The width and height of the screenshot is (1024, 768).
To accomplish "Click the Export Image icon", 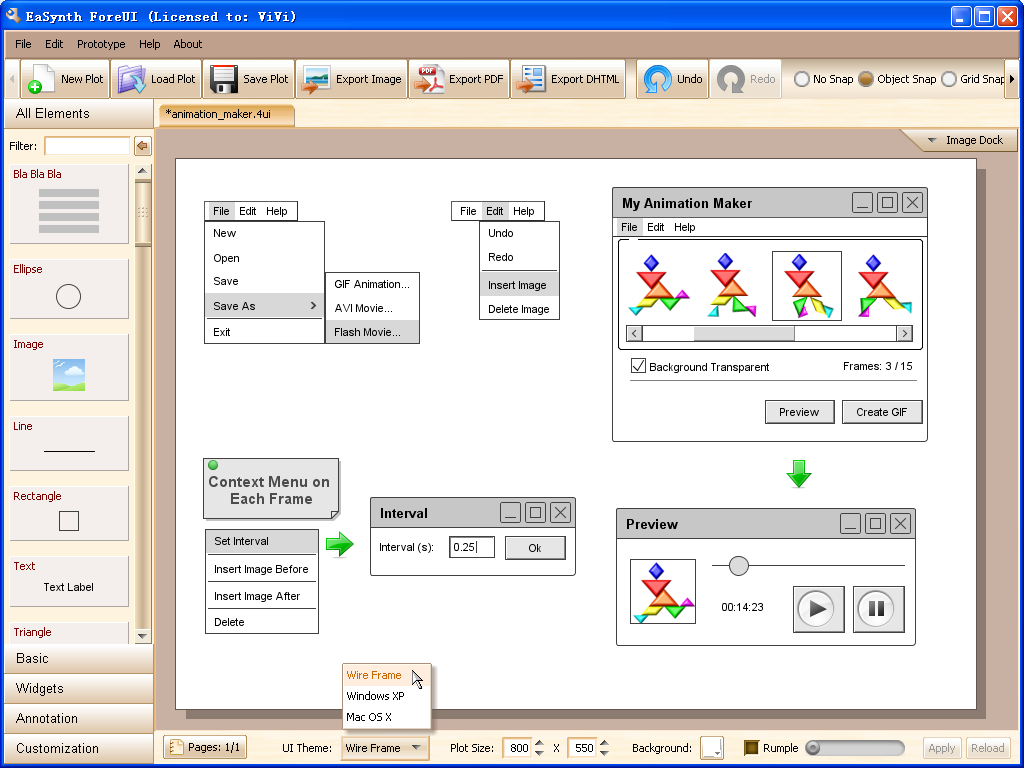I will (x=316, y=80).
